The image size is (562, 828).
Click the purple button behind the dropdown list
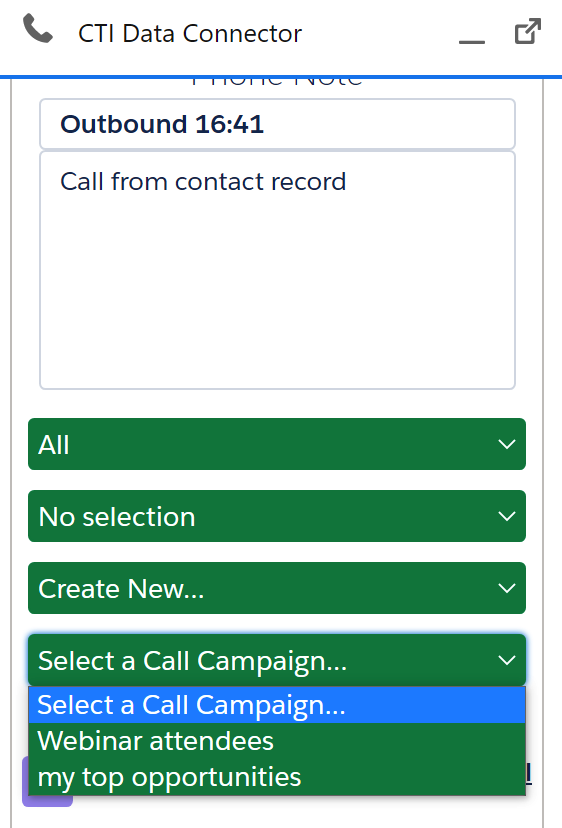pos(47,801)
